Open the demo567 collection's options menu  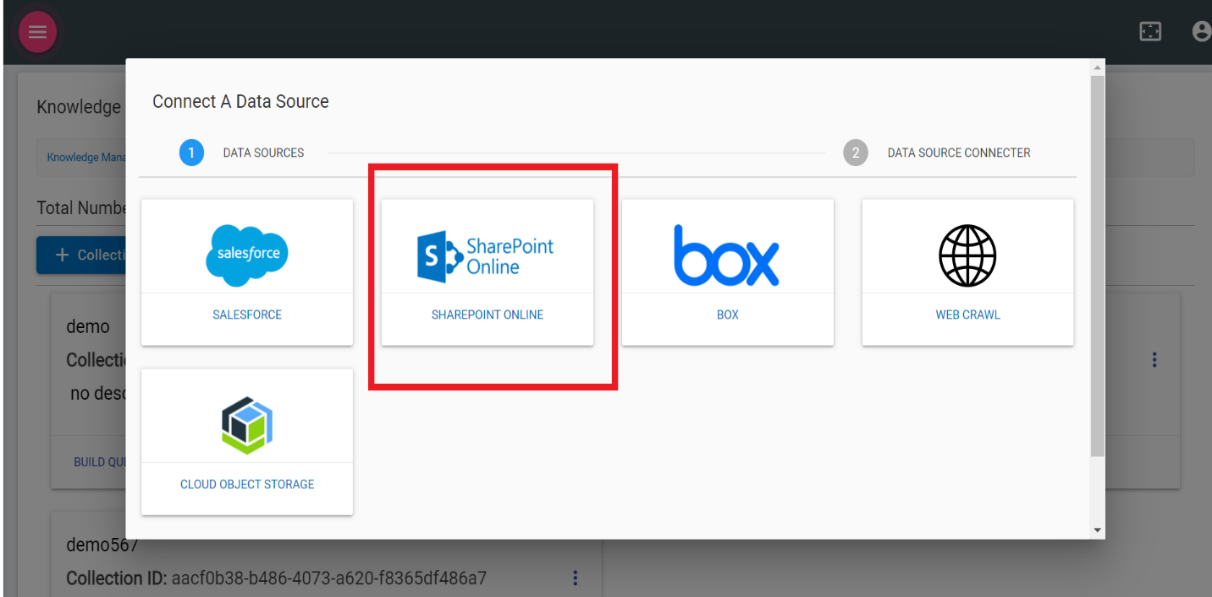[575, 578]
